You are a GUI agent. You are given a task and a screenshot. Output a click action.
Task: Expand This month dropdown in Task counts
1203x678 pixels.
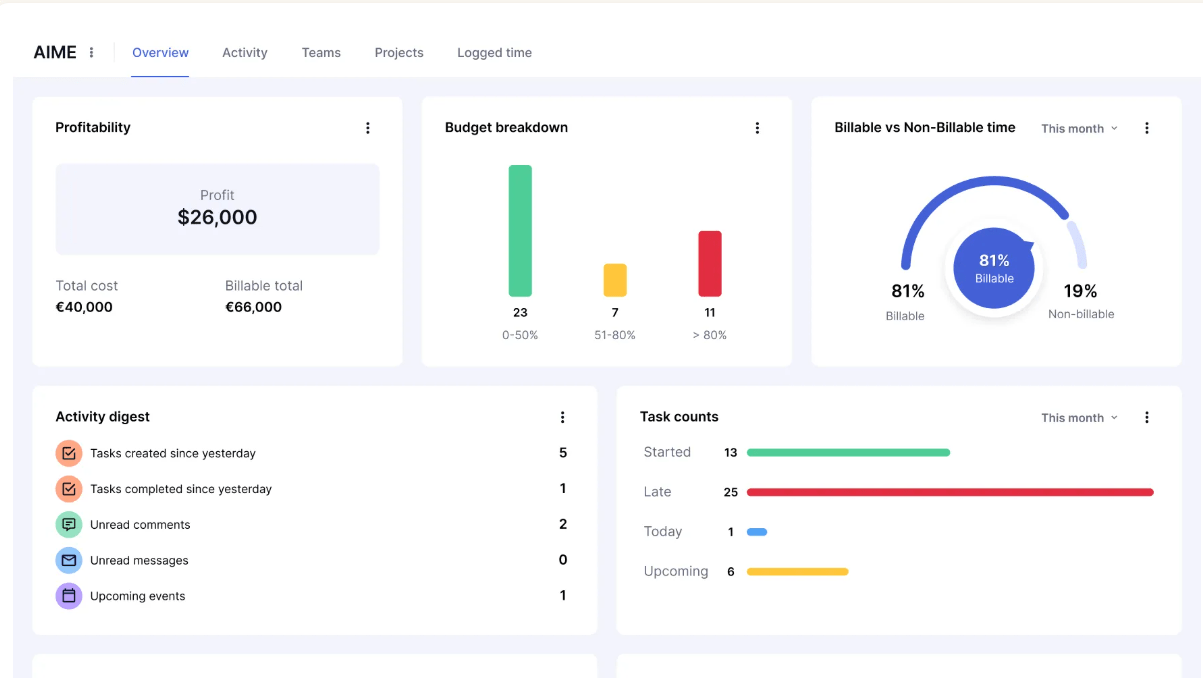click(1079, 419)
